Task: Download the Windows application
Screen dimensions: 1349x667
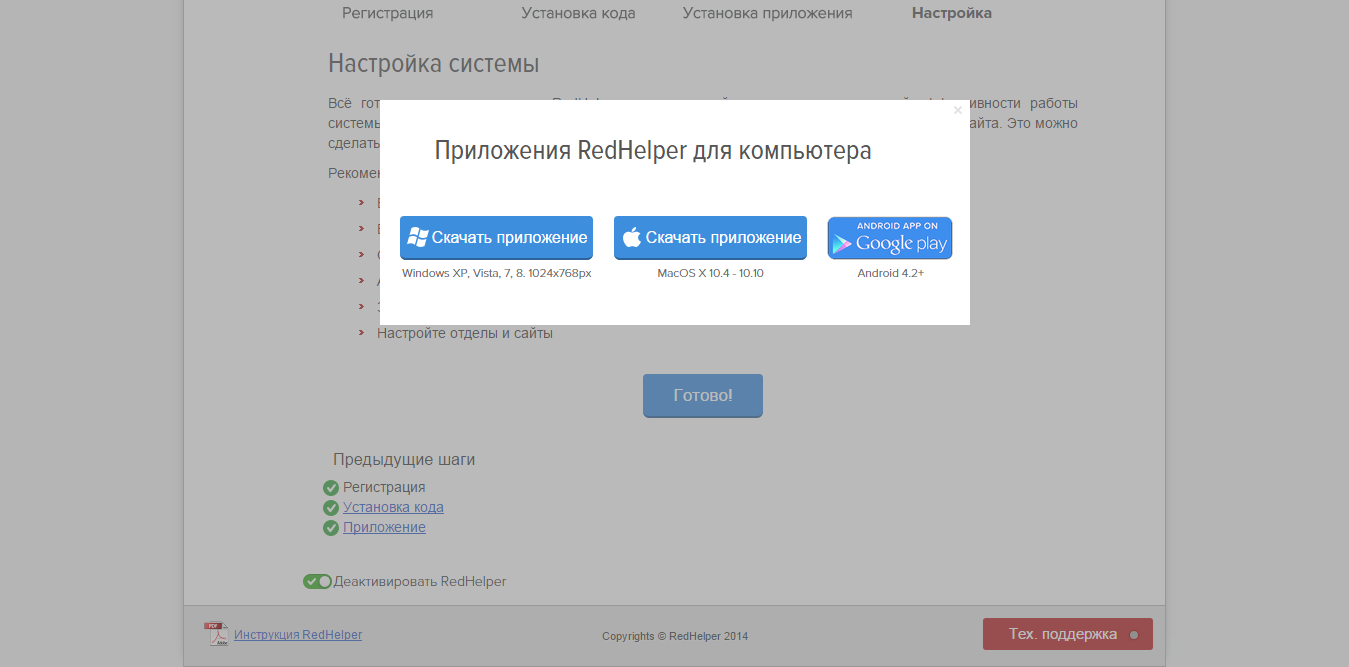Action: tap(496, 238)
